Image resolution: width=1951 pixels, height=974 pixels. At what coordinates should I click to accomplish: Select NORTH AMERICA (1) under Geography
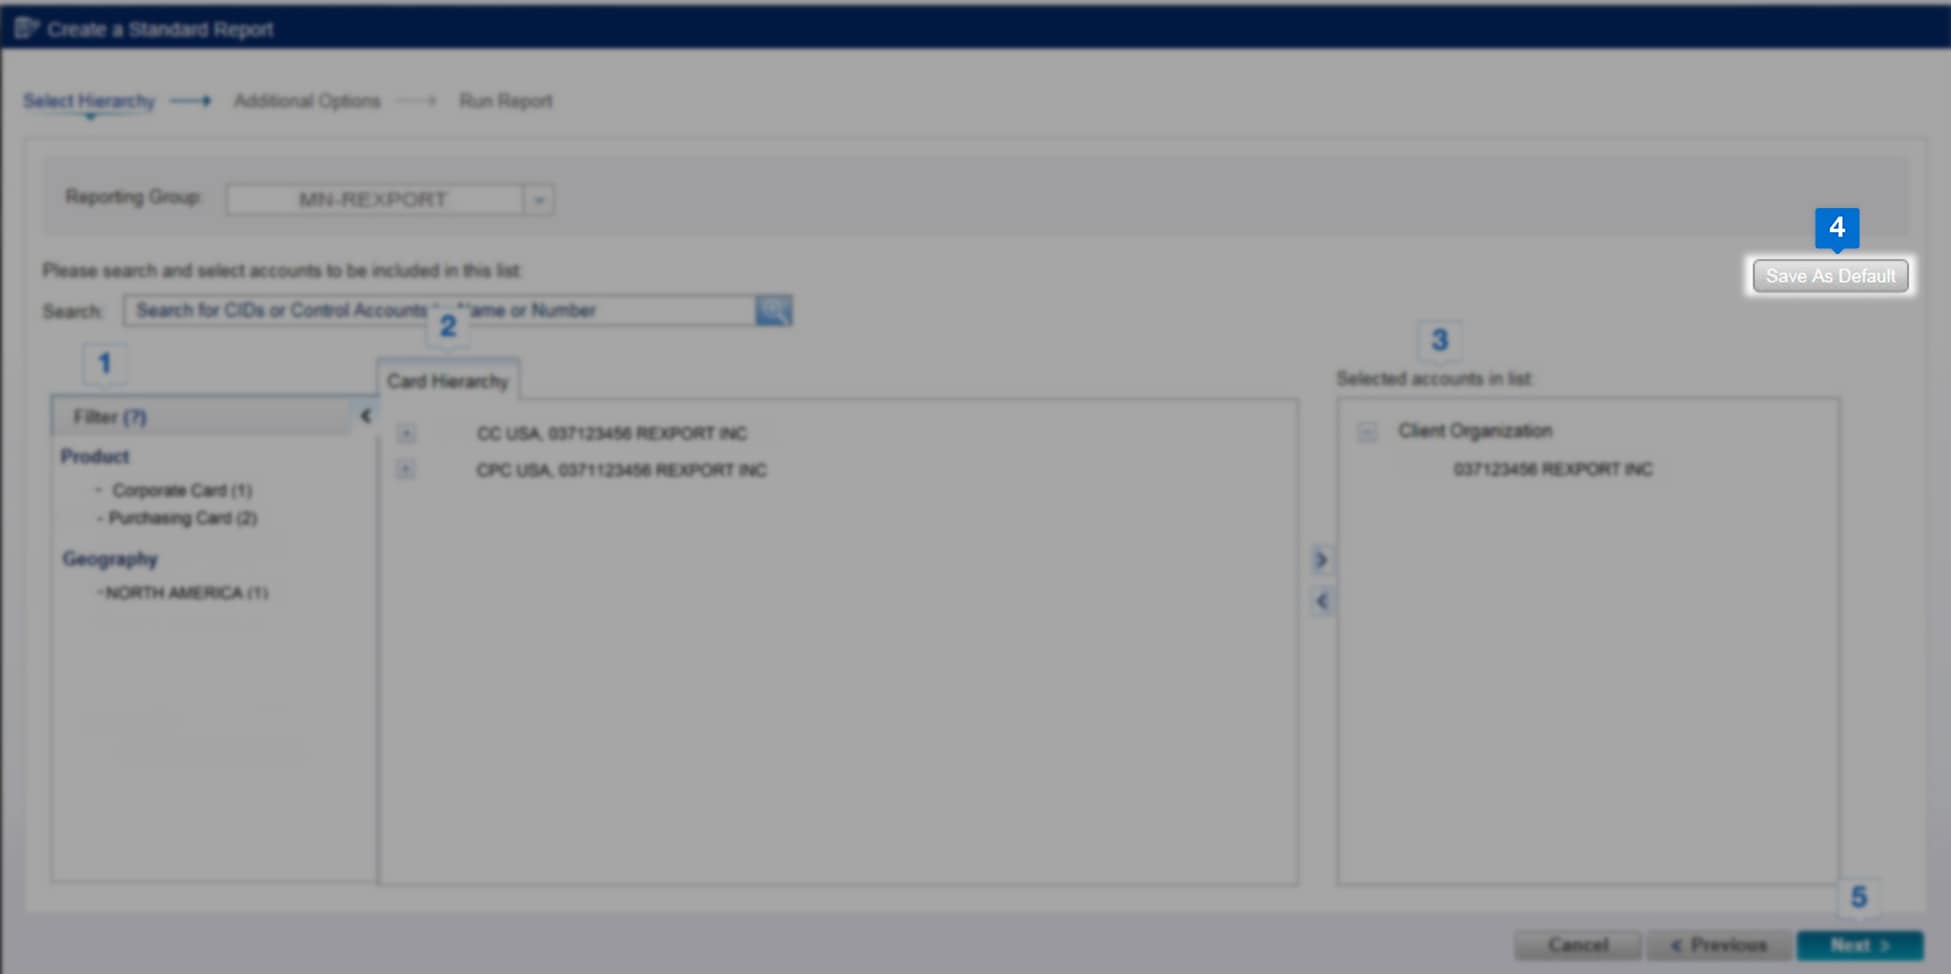click(x=183, y=592)
